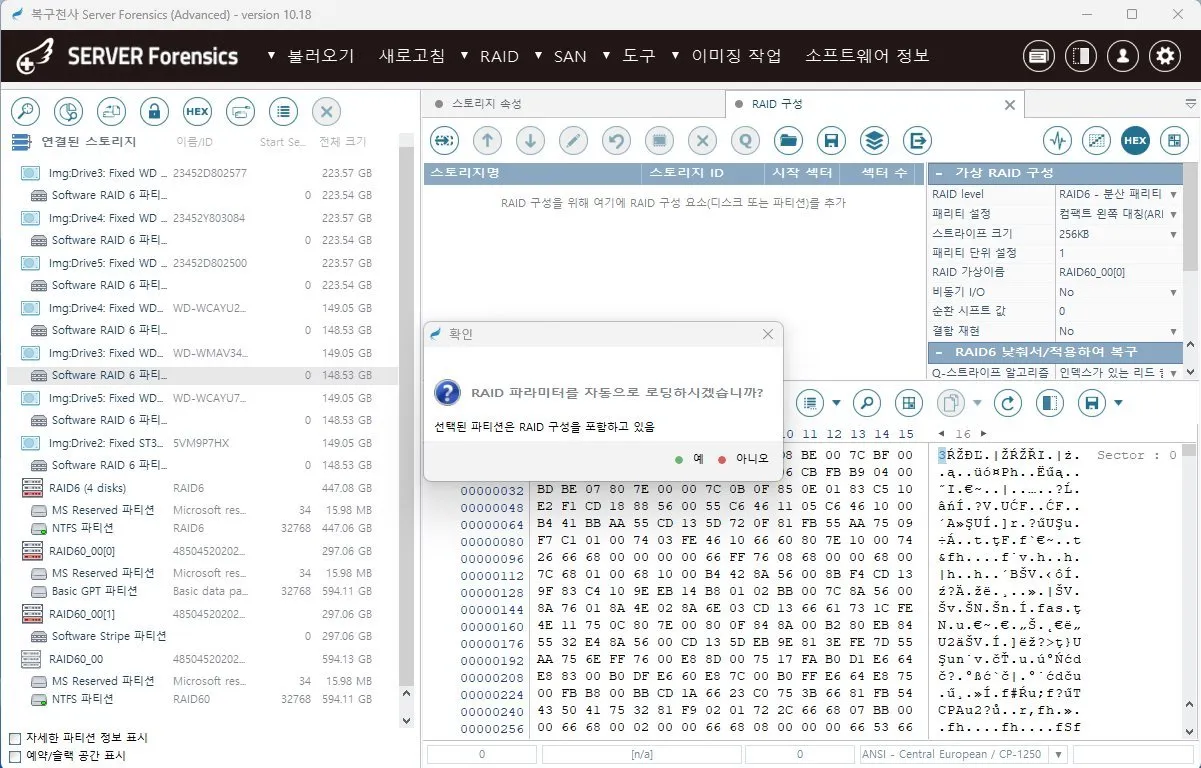Switch to the 스토리지 속성 tab
This screenshot has width=1201, height=768.
tap(487, 104)
